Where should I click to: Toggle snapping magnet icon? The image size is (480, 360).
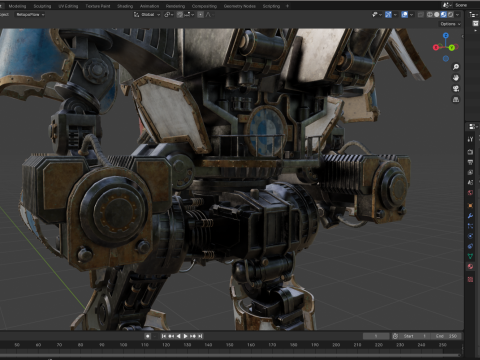[x=180, y=15]
